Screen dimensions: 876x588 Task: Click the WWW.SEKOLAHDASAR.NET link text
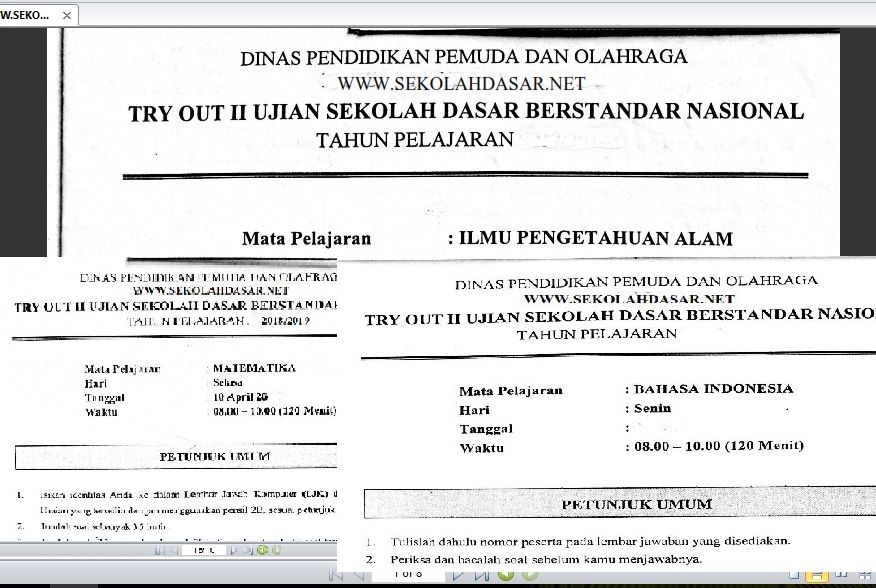click(463, 84)
